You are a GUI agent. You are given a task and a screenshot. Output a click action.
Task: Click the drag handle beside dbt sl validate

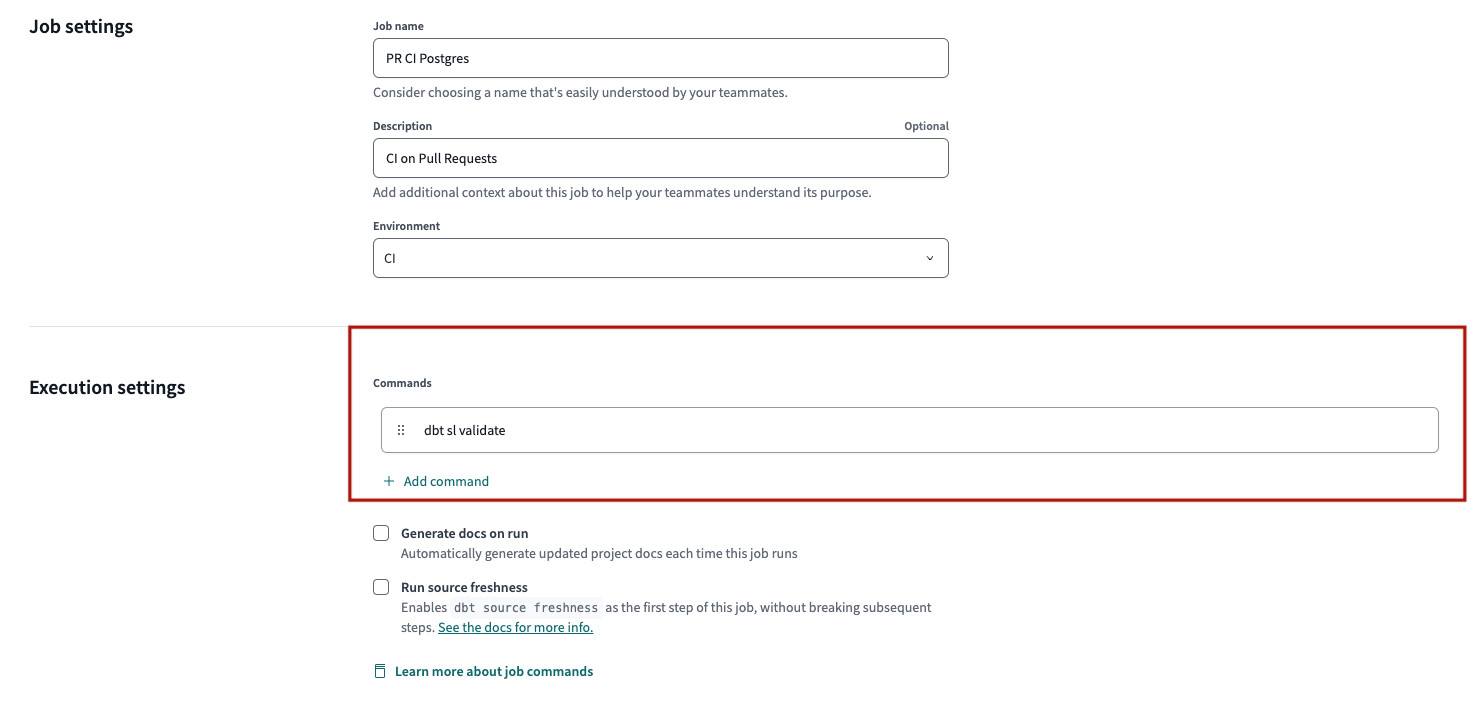pos(401,429)
